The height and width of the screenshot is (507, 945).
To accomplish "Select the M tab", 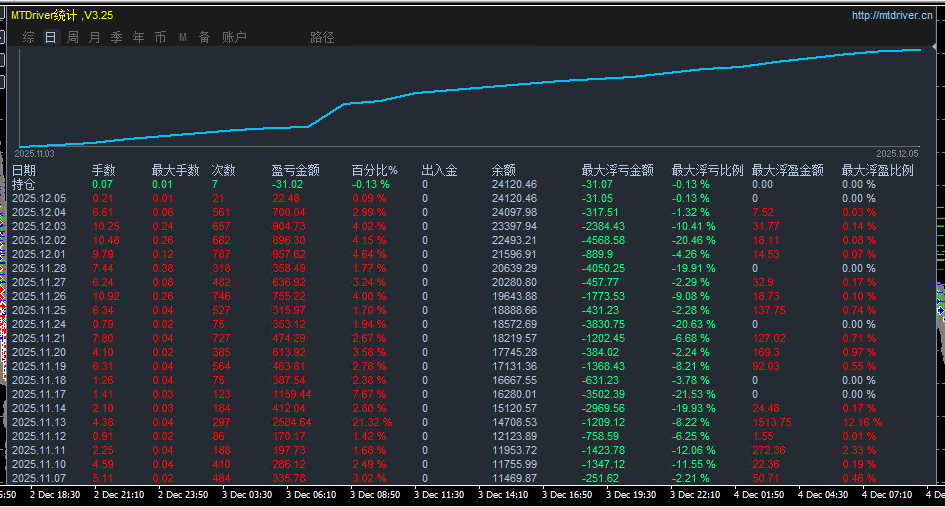I will tap(183, 37).
